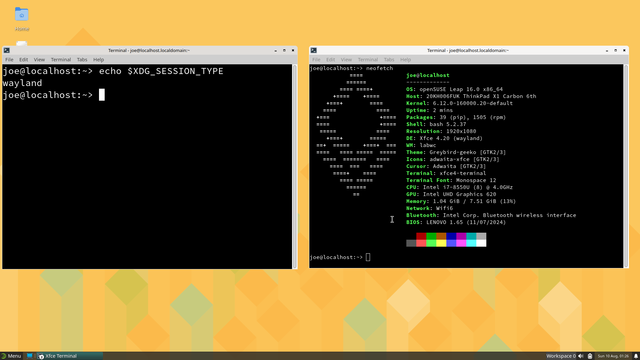The width and height of the screenshot is (640, 360).
Task: Open Terminal menu in the right terminal
Action: (x=368, y=60)
